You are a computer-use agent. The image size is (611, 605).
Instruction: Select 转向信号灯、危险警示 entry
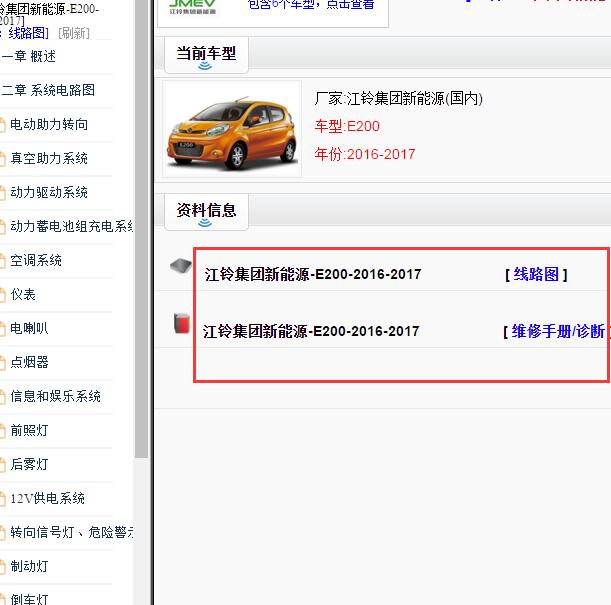point(72,532)
